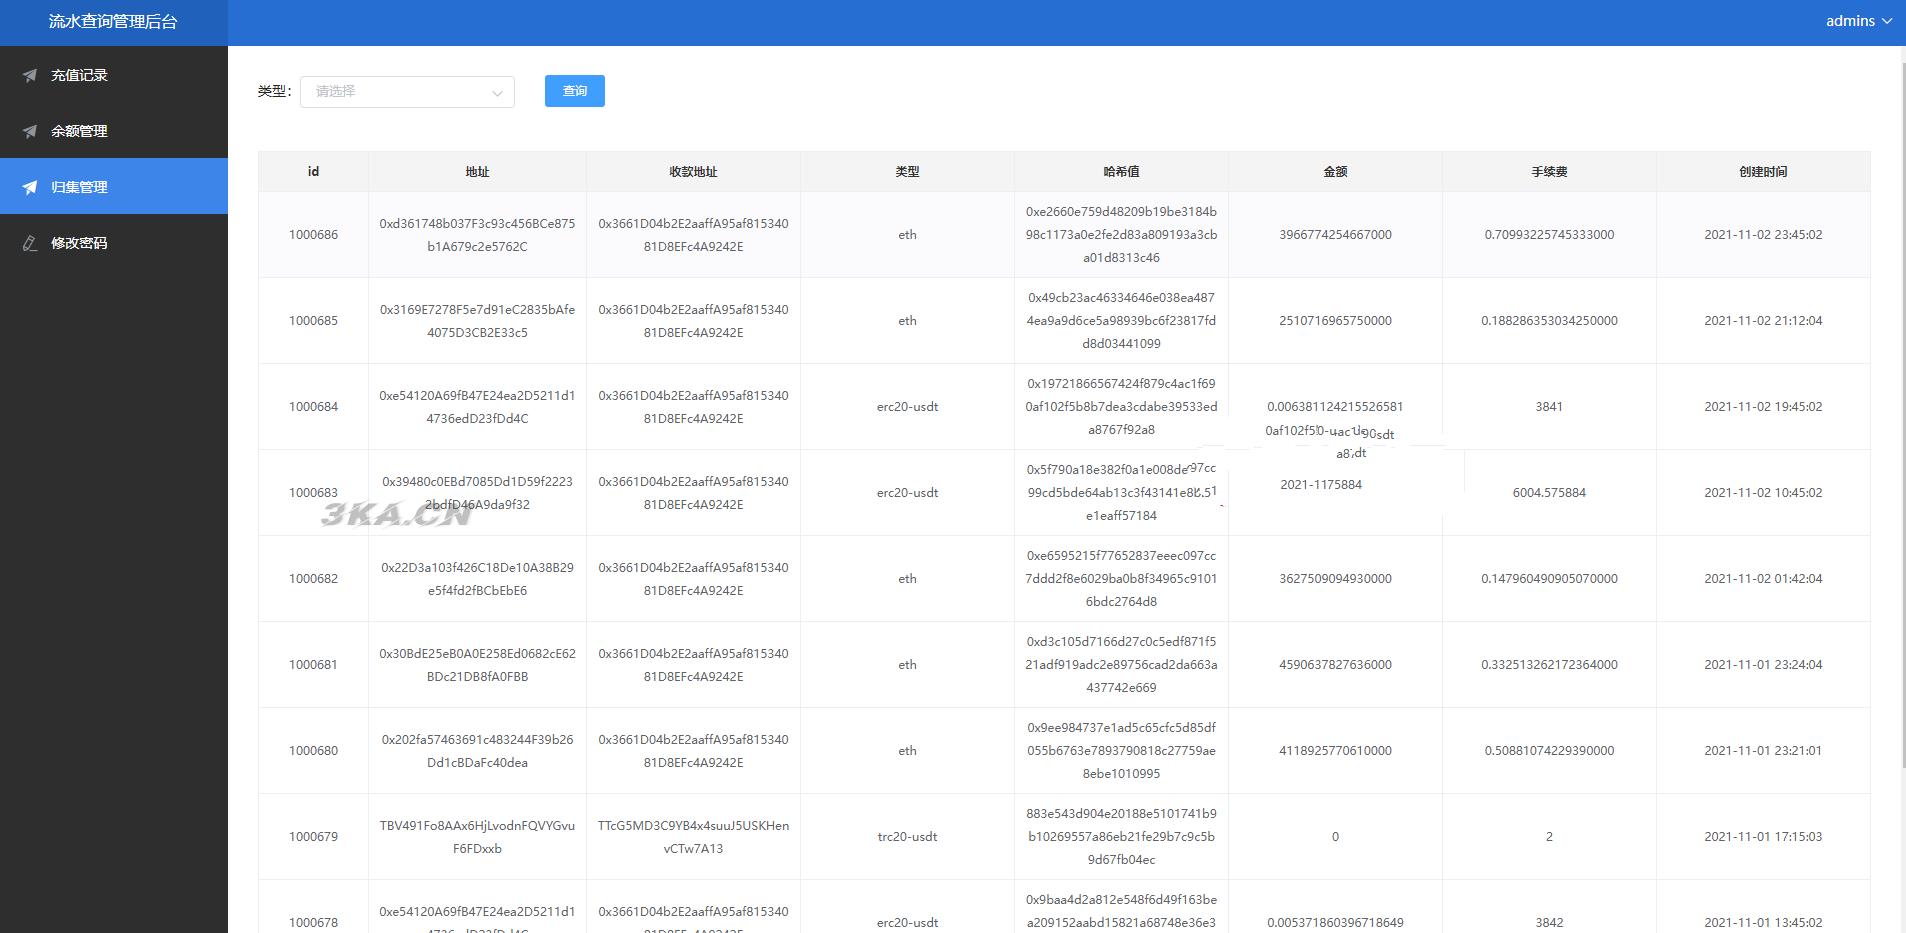Go to 余额管理 in sidebar

tap(79, 131)
